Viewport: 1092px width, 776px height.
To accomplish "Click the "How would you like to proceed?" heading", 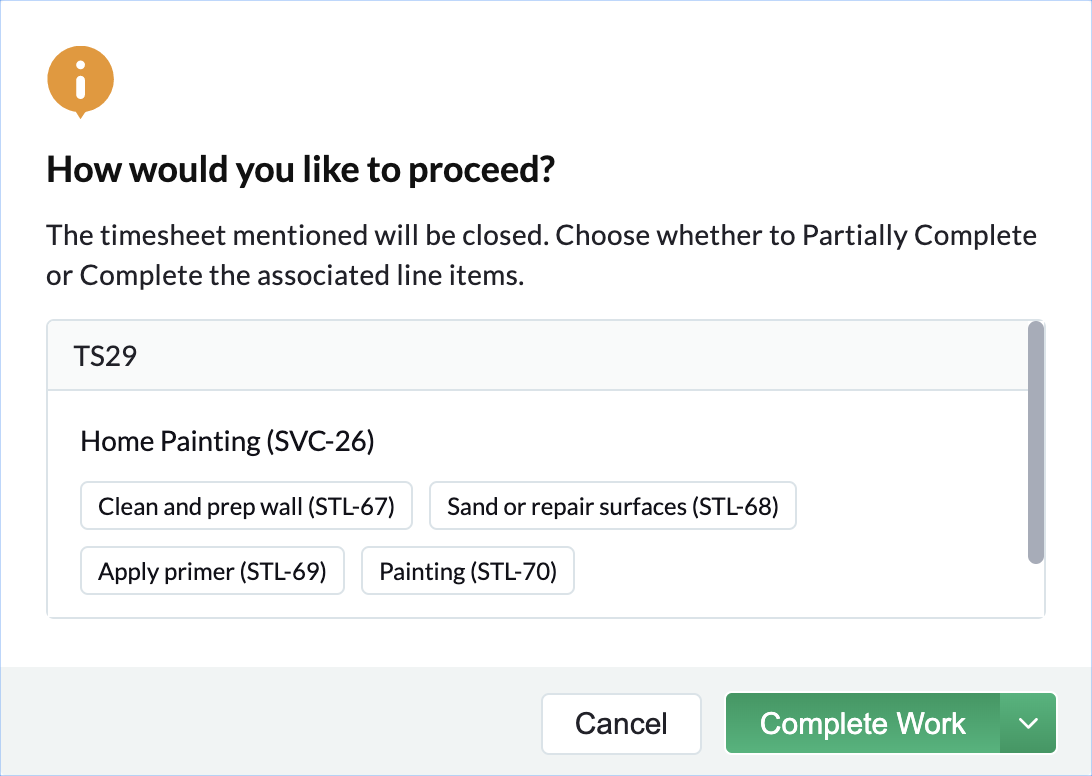I will [x=300, y=170].
